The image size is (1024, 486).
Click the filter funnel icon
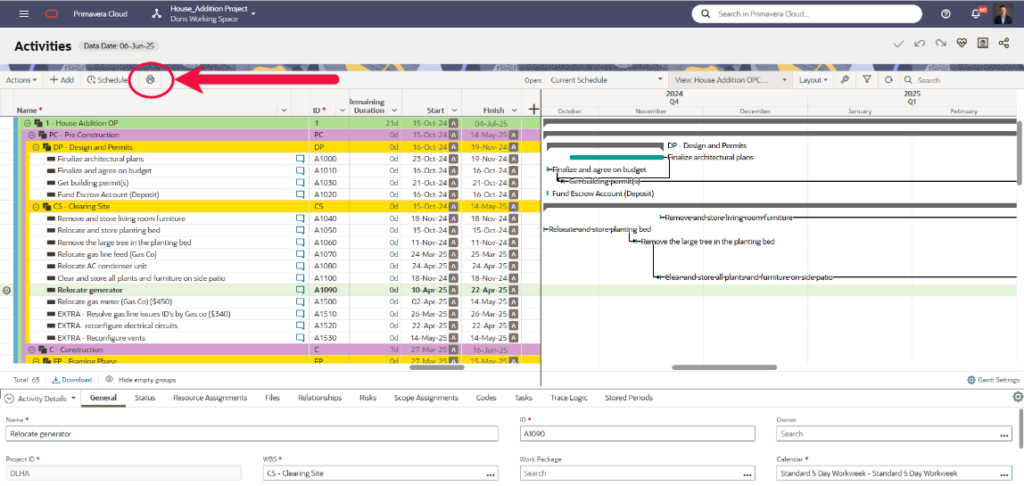[867, 80]
